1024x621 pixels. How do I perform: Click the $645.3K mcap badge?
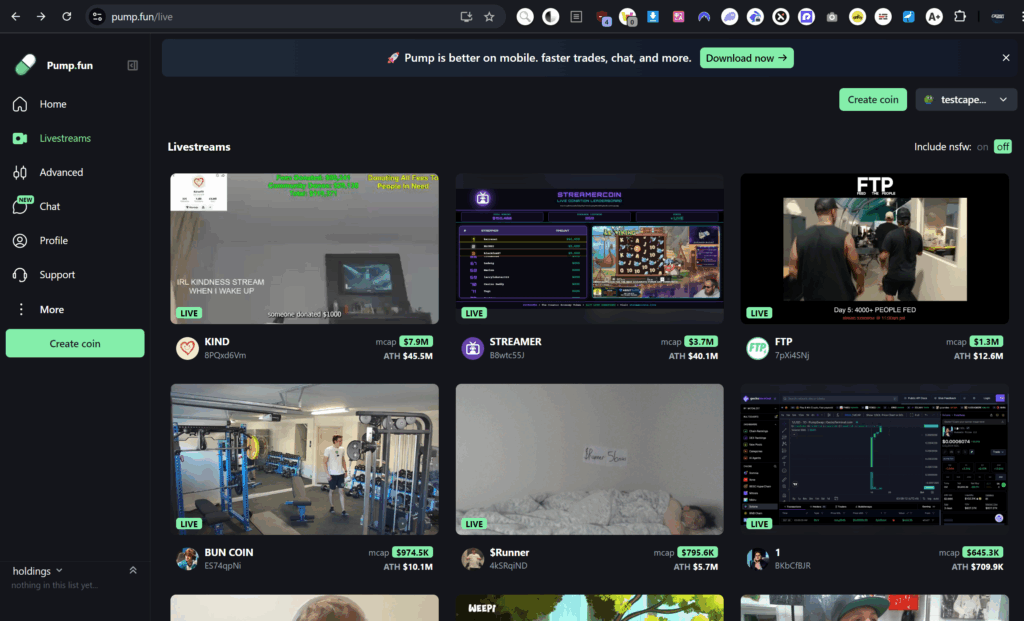click(983, 552)
